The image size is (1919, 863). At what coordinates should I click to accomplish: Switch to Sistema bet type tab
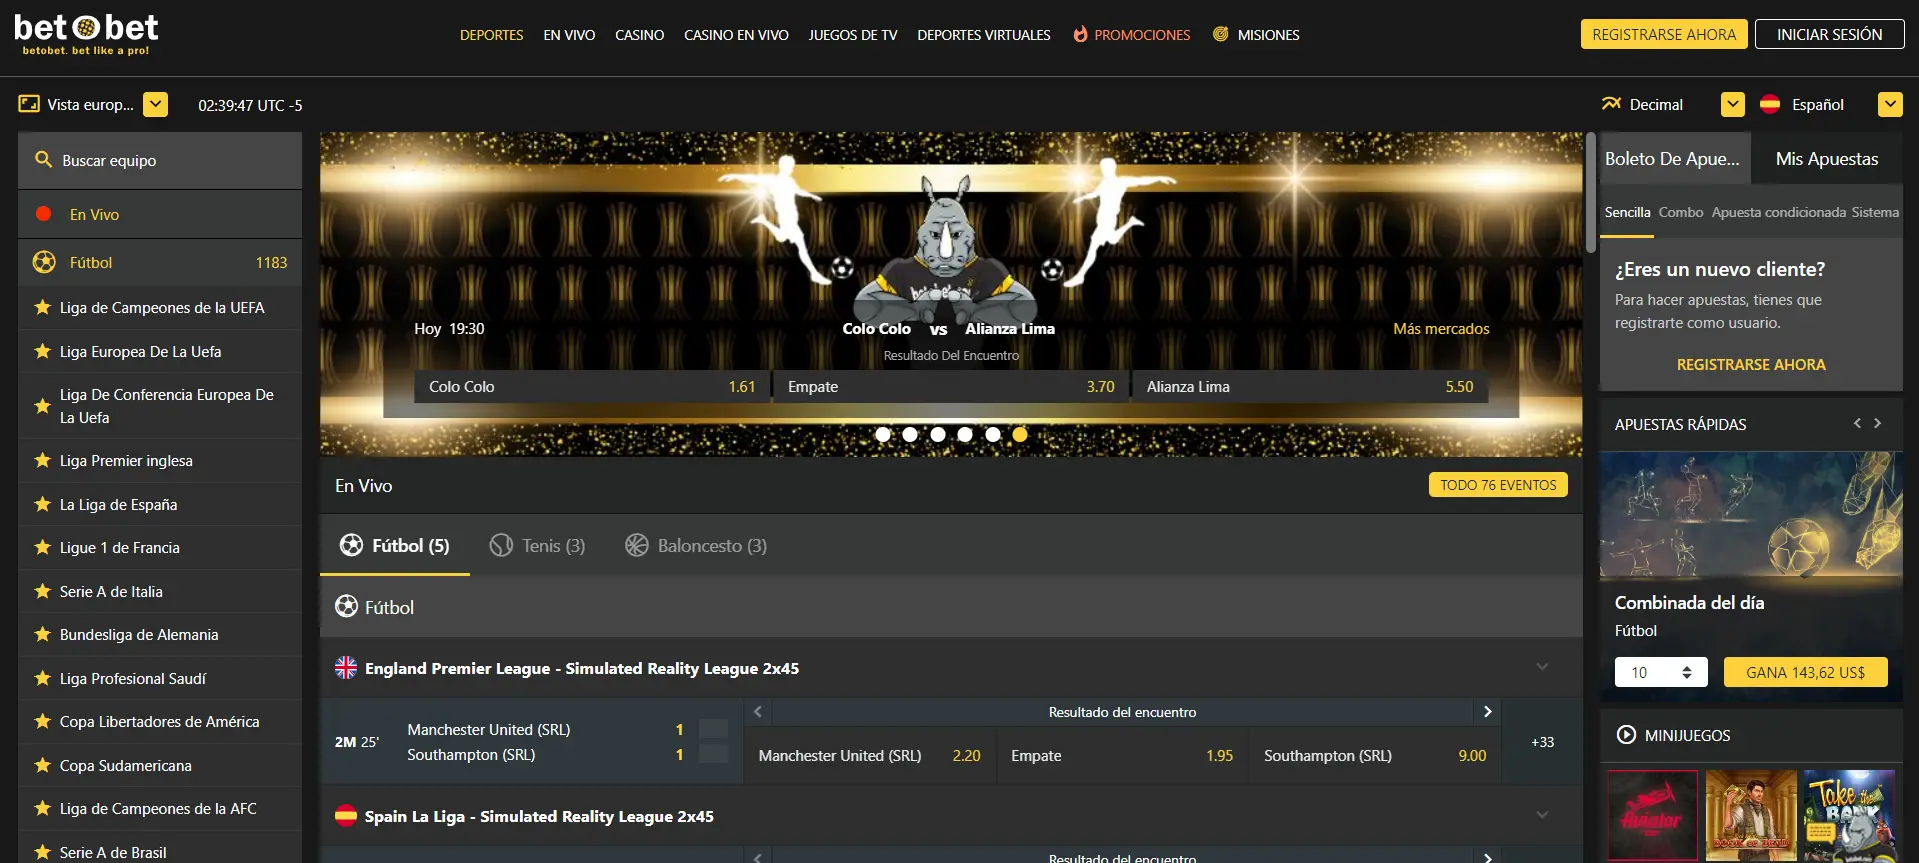pos(1875,212)
